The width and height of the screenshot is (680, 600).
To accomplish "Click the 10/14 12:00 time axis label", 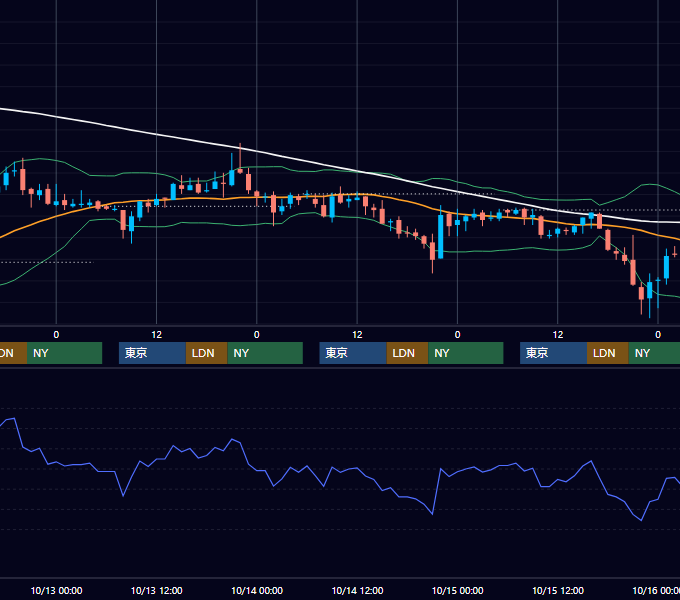I will click(357, 590).
